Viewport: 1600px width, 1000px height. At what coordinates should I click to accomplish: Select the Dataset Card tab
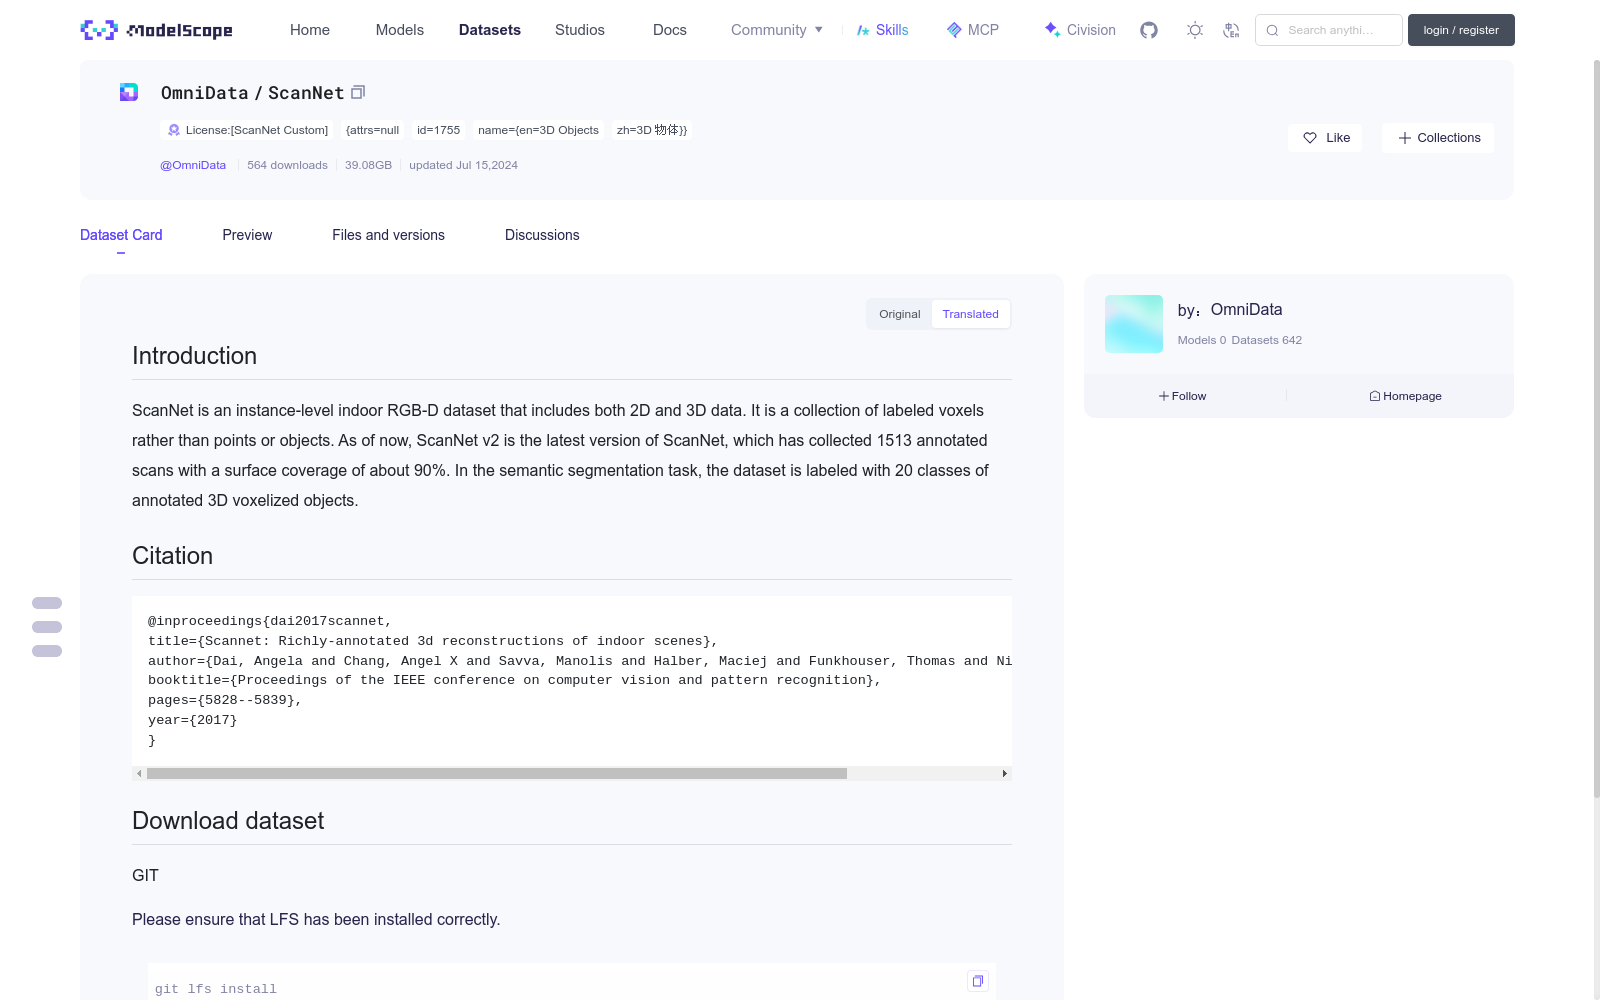point(121,235)
